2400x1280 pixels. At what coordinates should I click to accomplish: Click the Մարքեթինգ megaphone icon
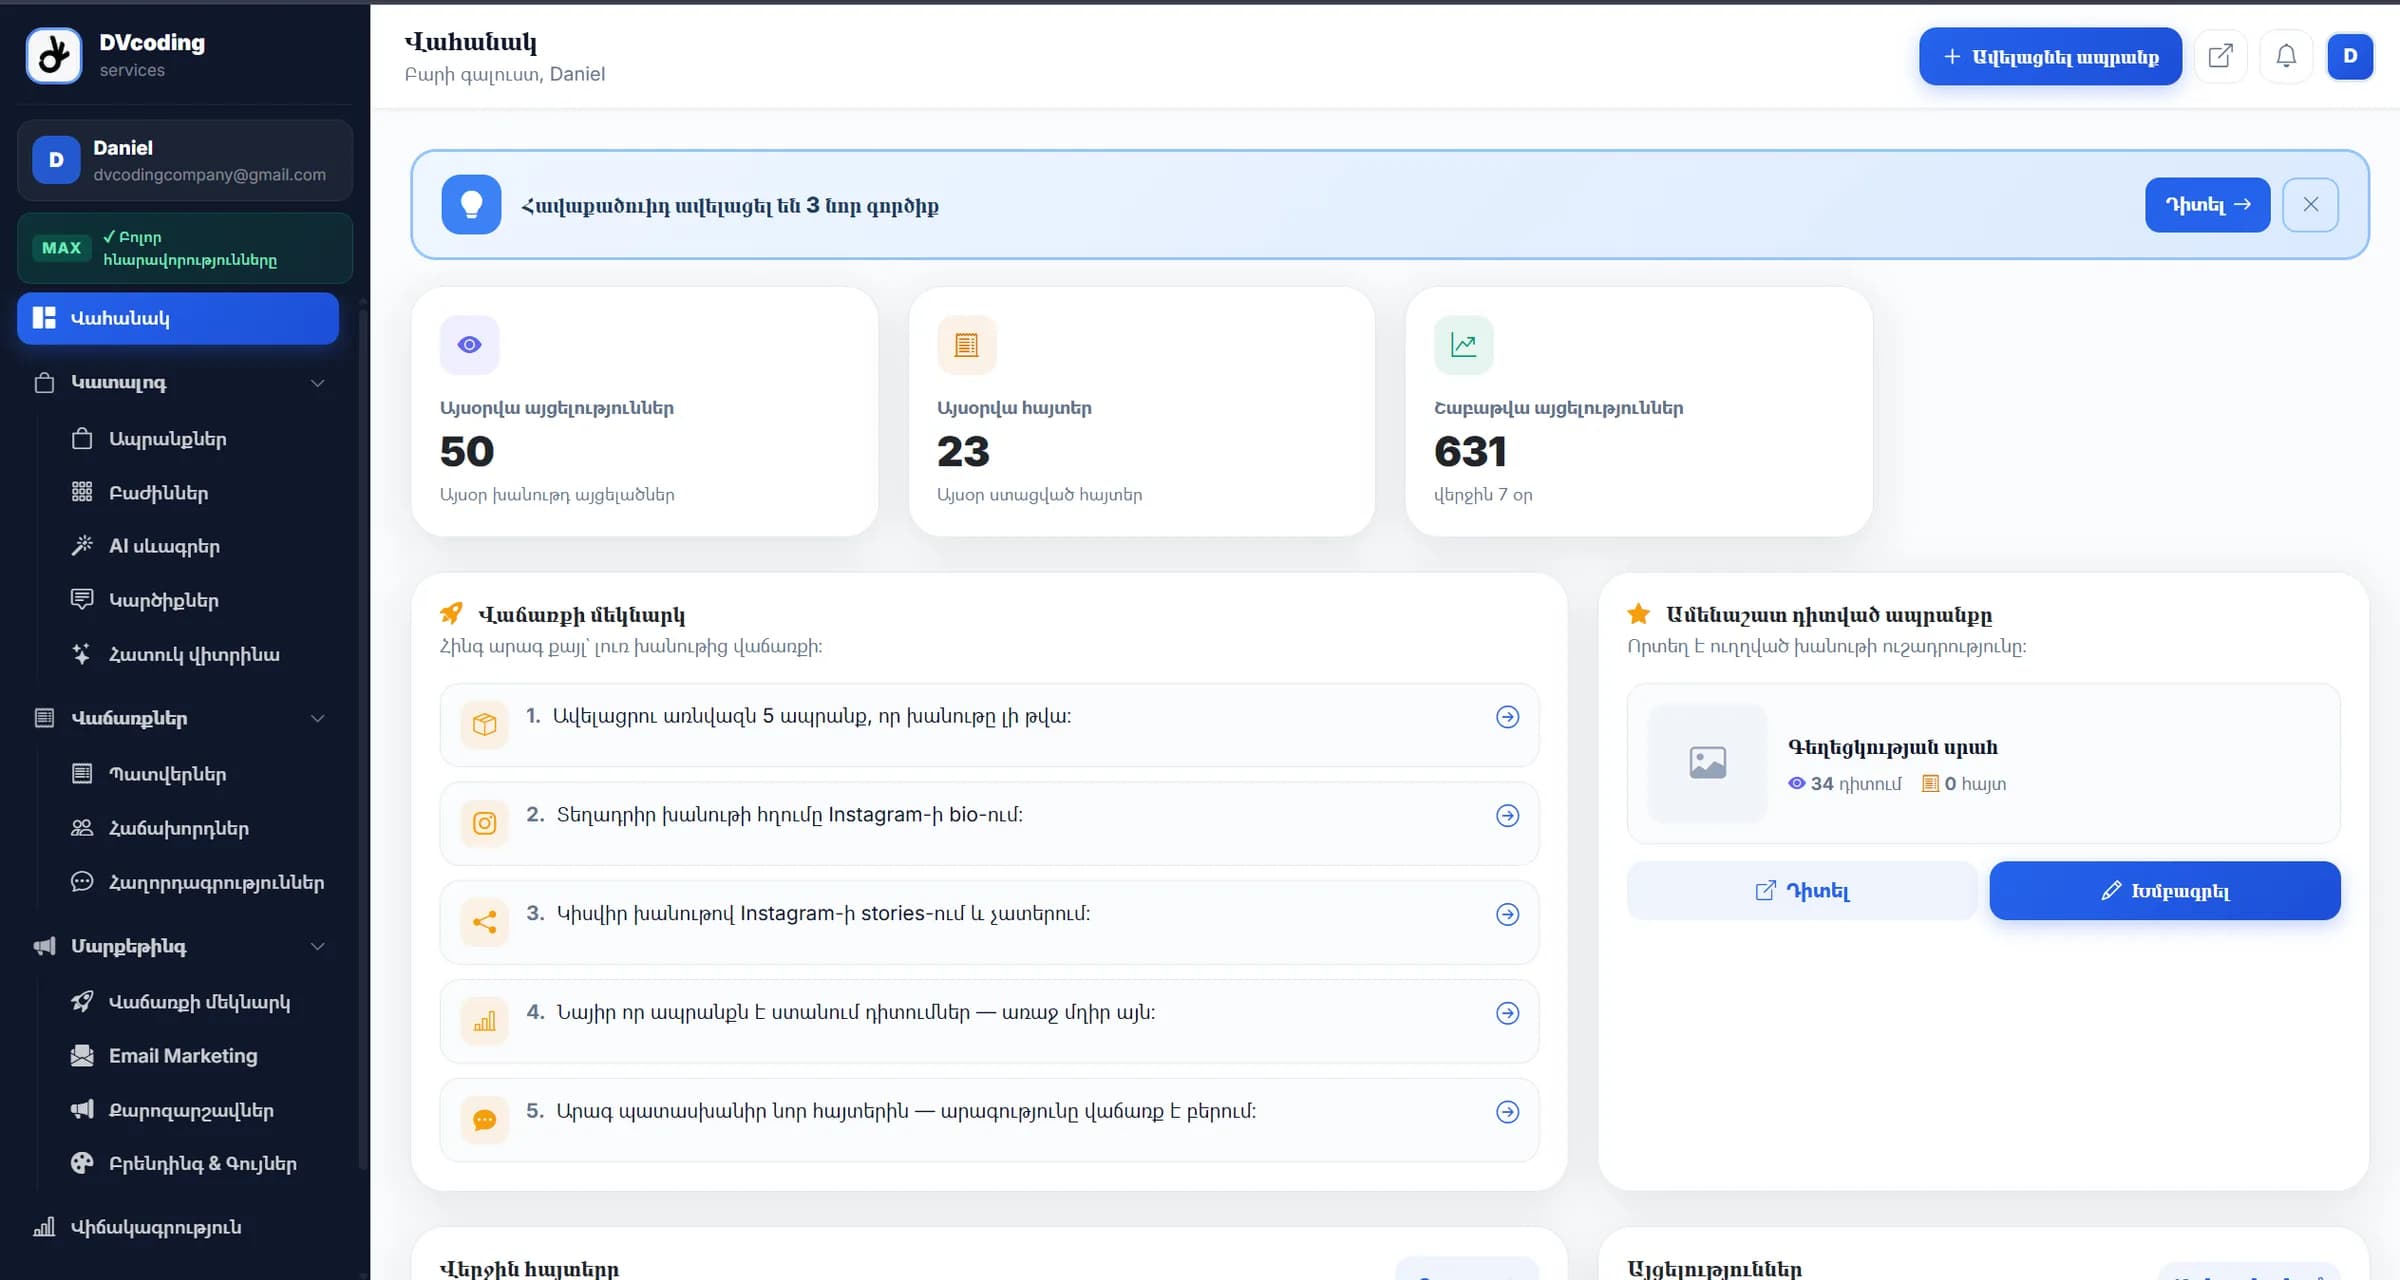point(44,946)
